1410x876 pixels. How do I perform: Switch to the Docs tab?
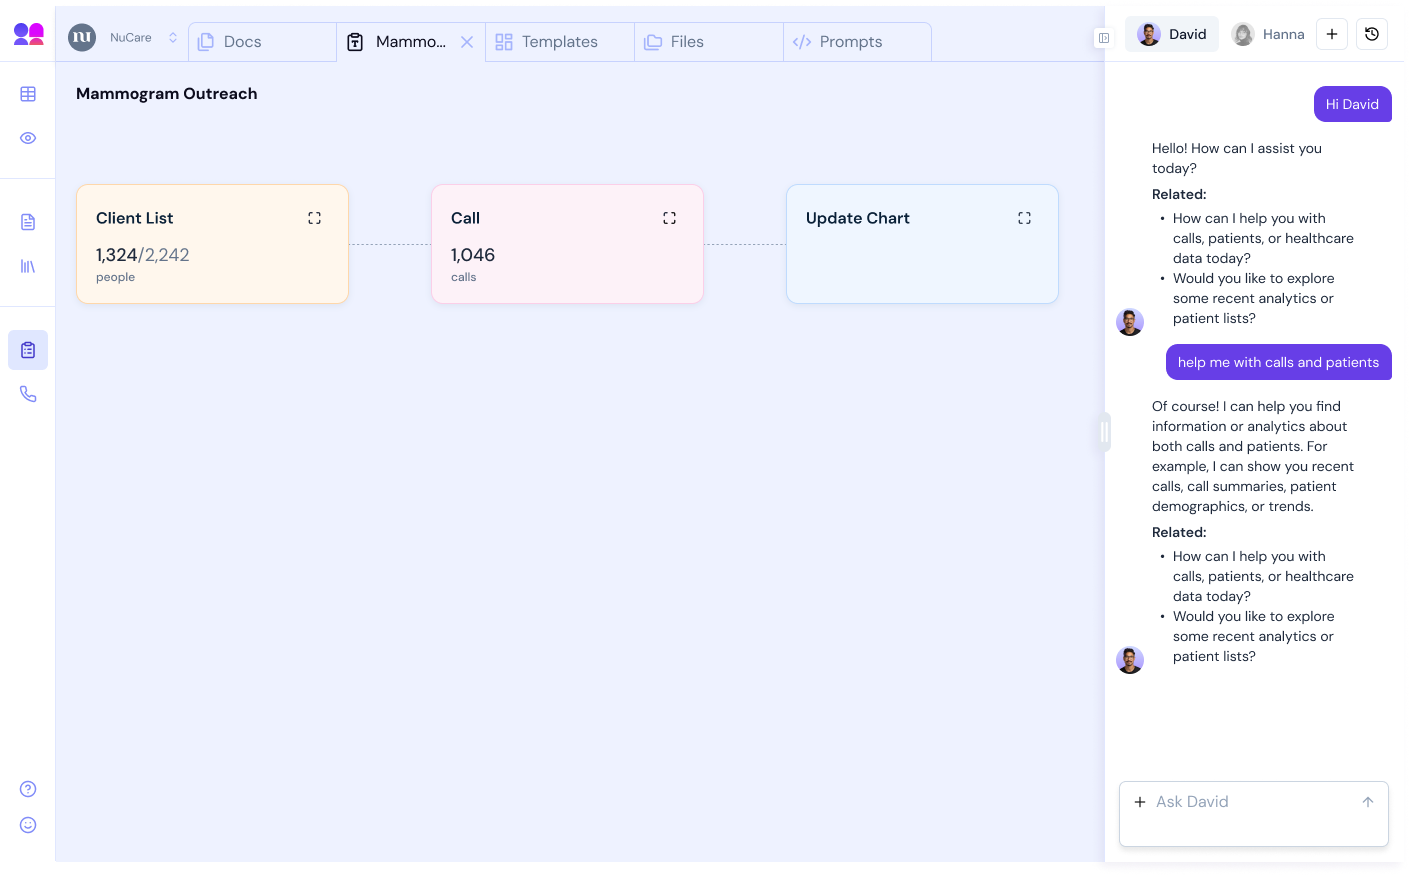[x=242, y=42]
